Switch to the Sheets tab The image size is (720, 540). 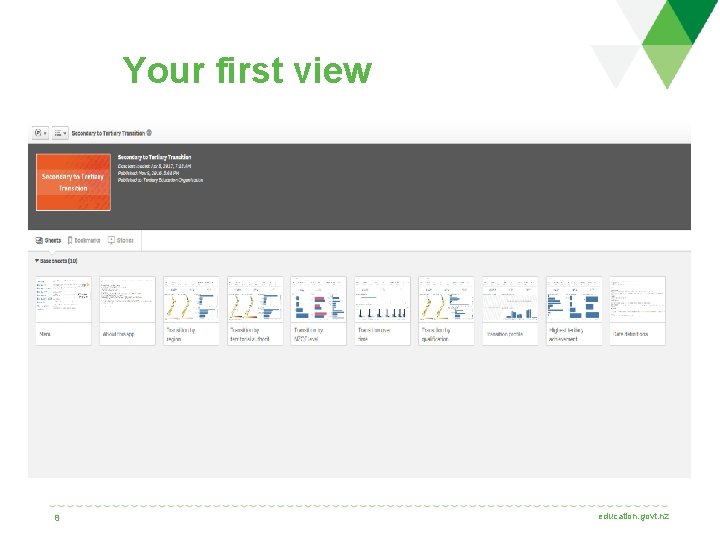point(48,240)
